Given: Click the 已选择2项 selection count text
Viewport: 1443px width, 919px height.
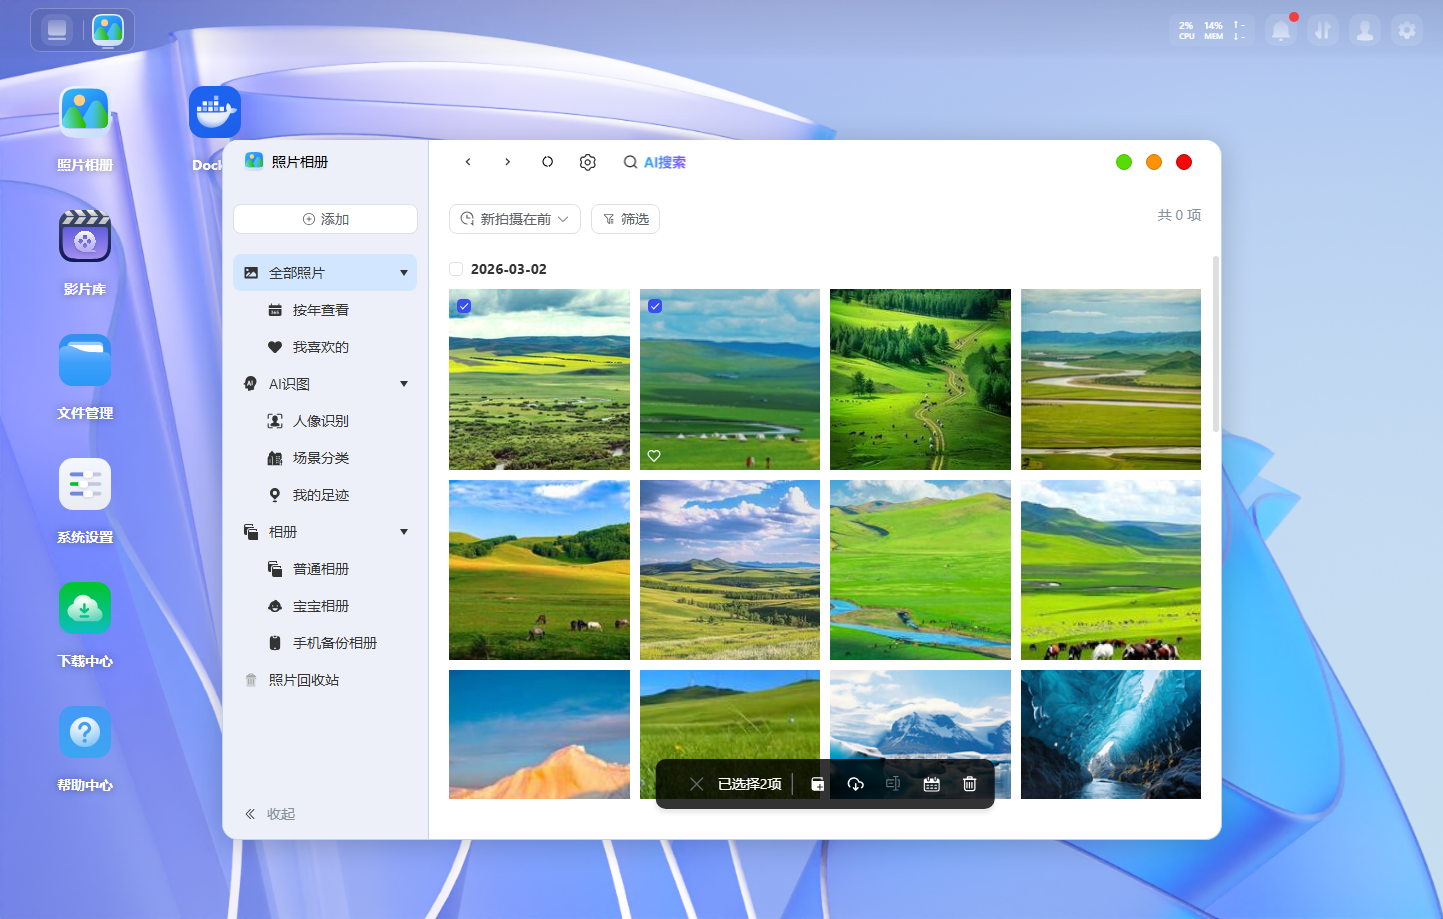Looking at the screenshot, I should coord(750,784).
